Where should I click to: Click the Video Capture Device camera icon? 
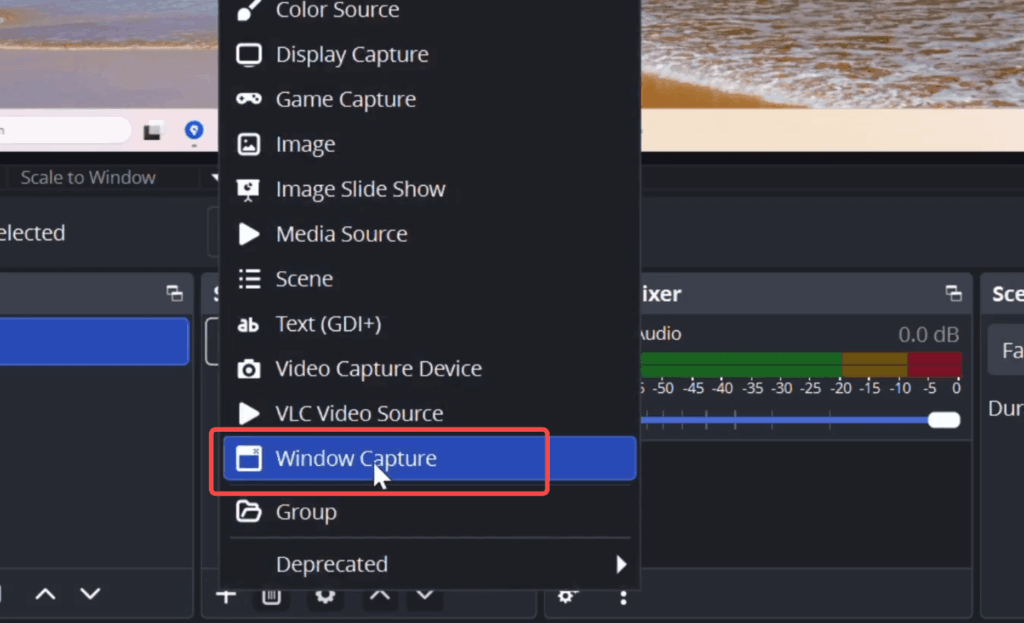click(248, 369)
